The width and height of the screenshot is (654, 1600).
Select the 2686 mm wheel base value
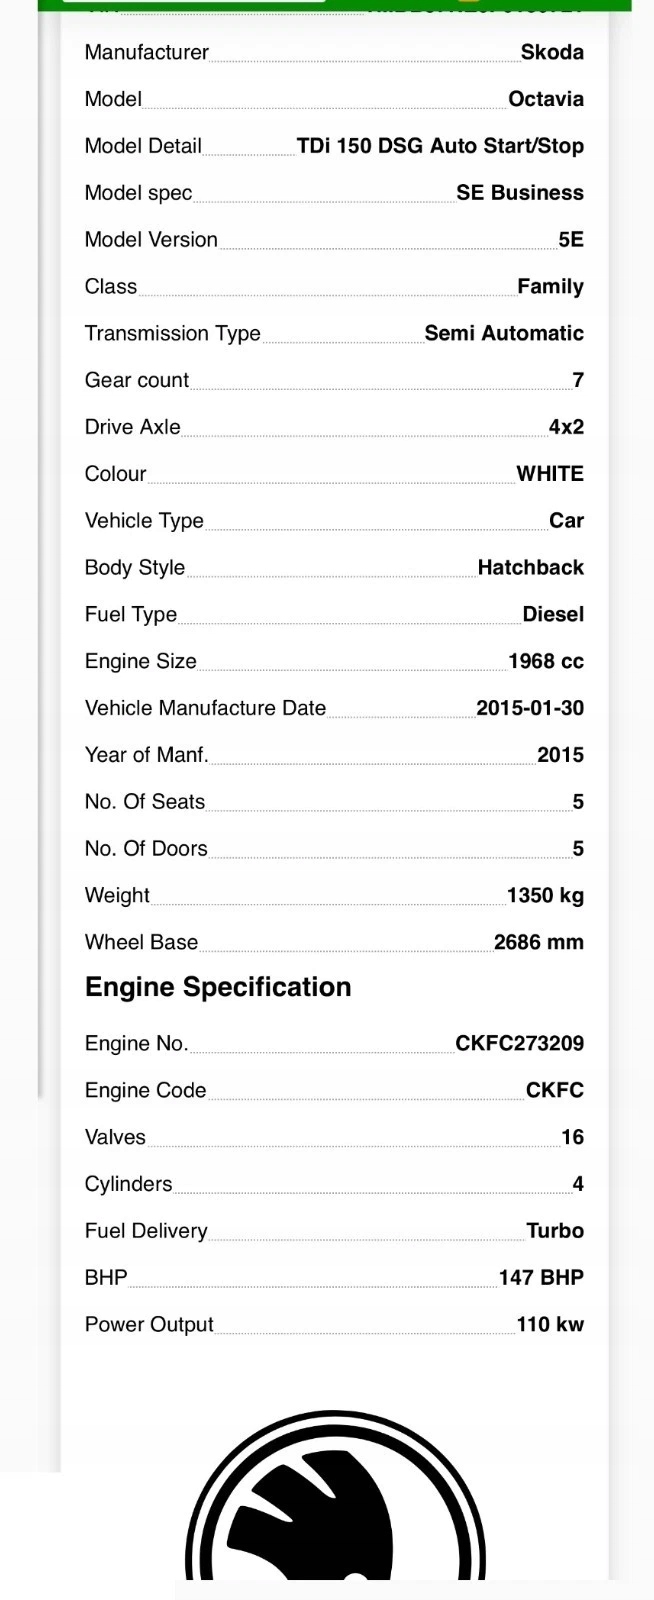click(x=539, y=942)
